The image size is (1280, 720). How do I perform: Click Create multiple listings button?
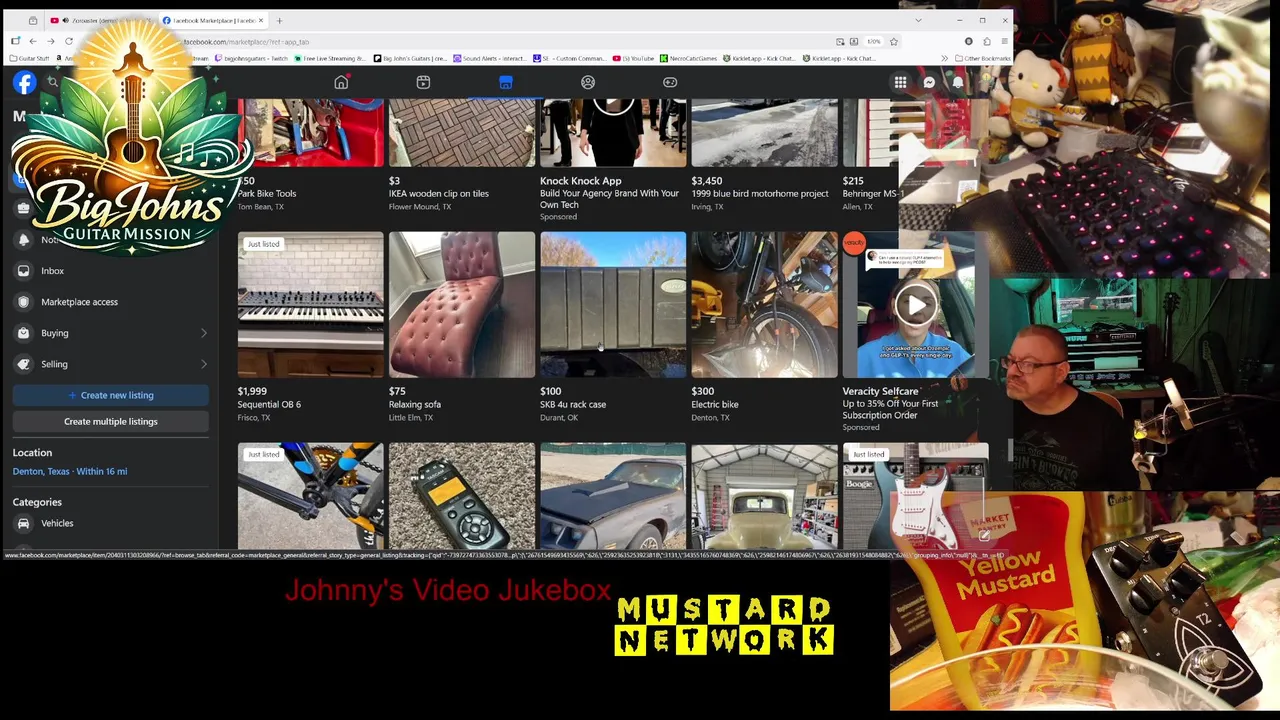coord(111,421)
